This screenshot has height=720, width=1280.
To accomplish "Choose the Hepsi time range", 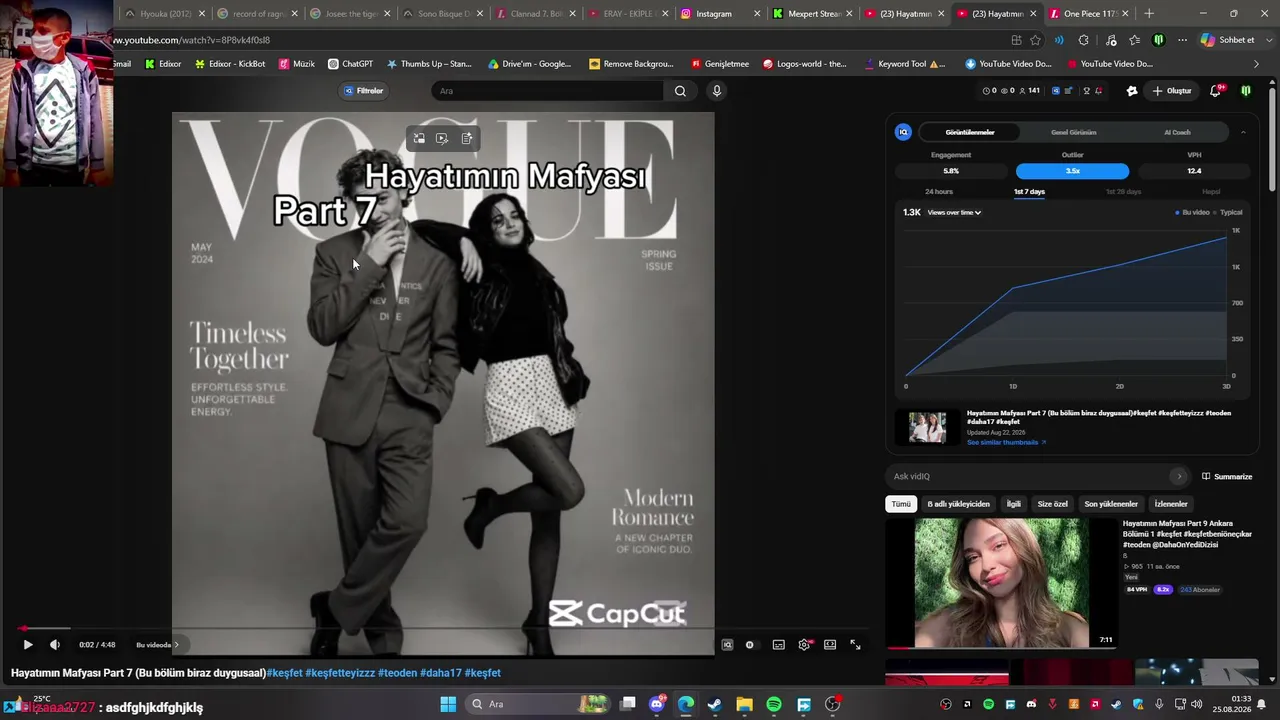I will coord(1211,192).
